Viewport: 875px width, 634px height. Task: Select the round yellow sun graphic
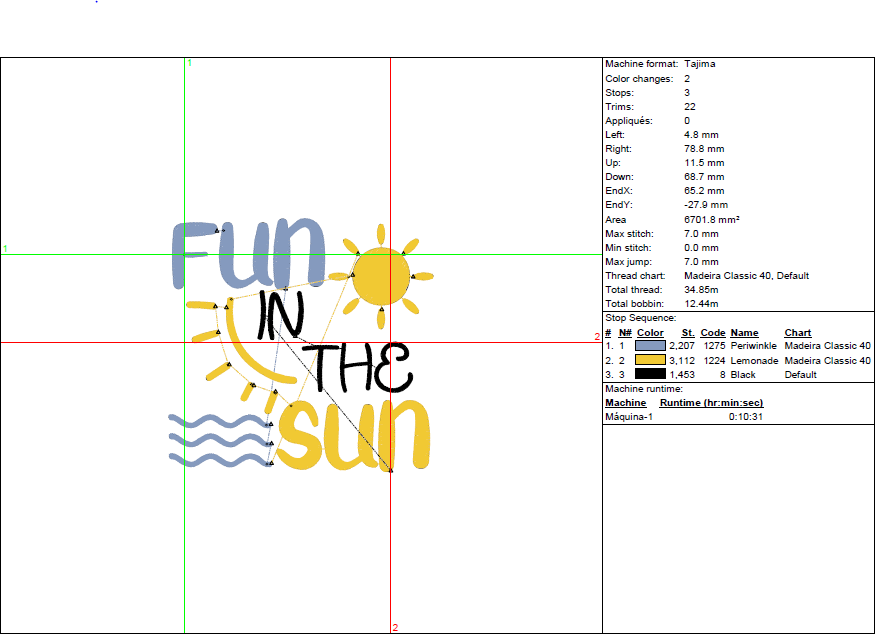(381, 275)
